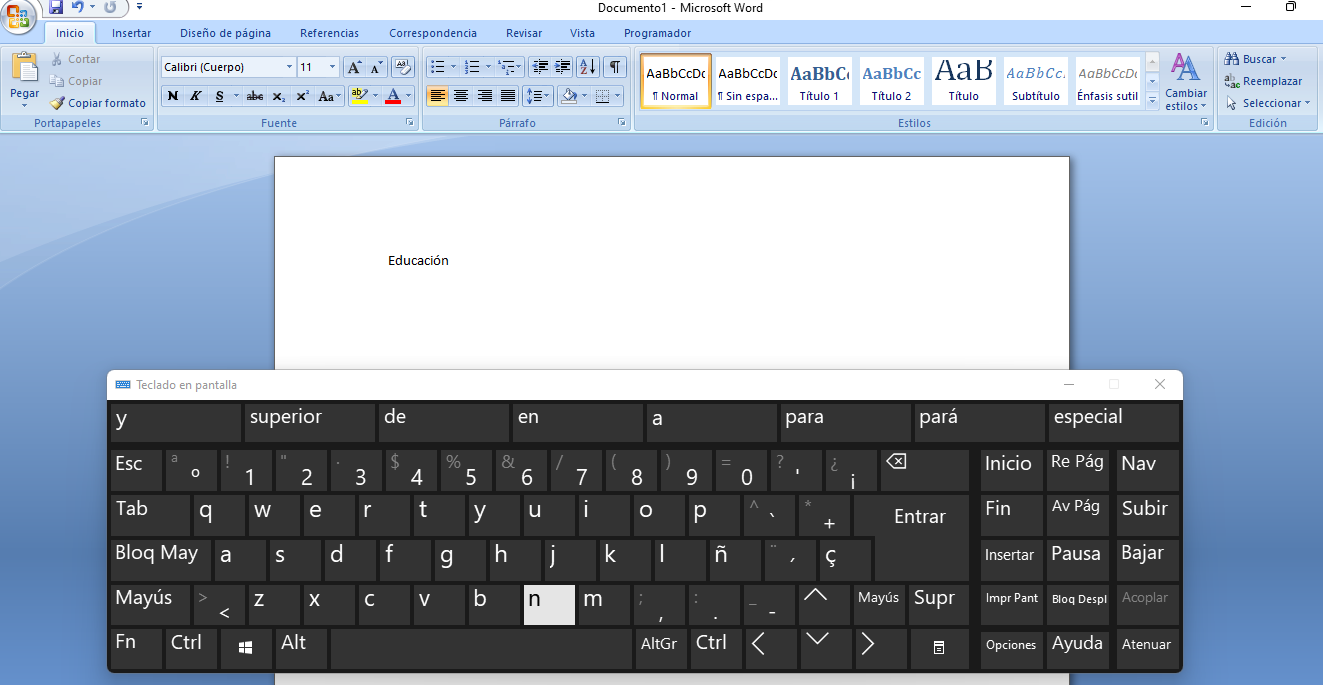This screenshot has height=685, width=1323.
Task: Clear formatting with the eraser icon
Action: [x=403, y=67]
